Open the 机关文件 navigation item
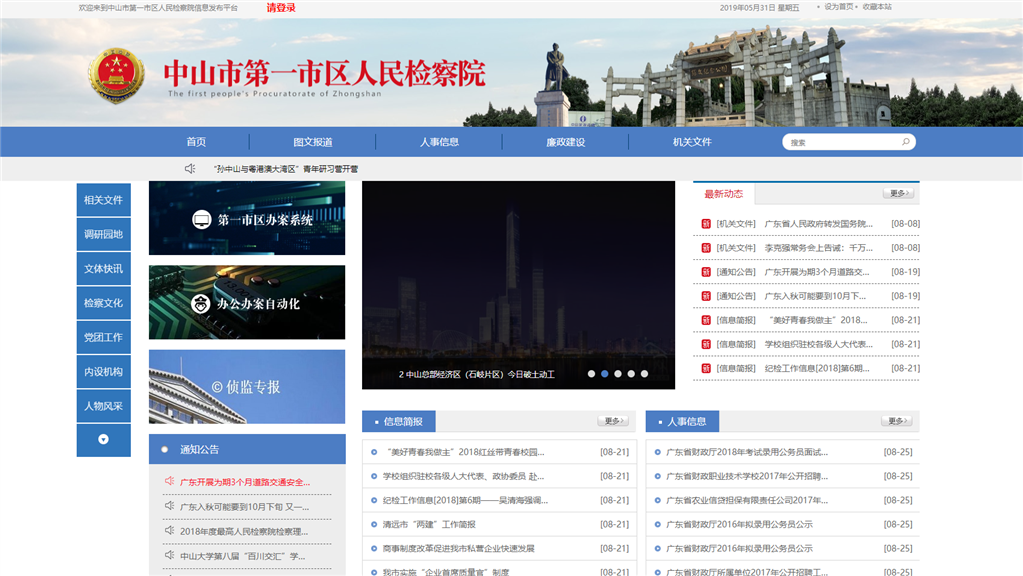Viewport: 1023px width, 576px height. (692, 142)
